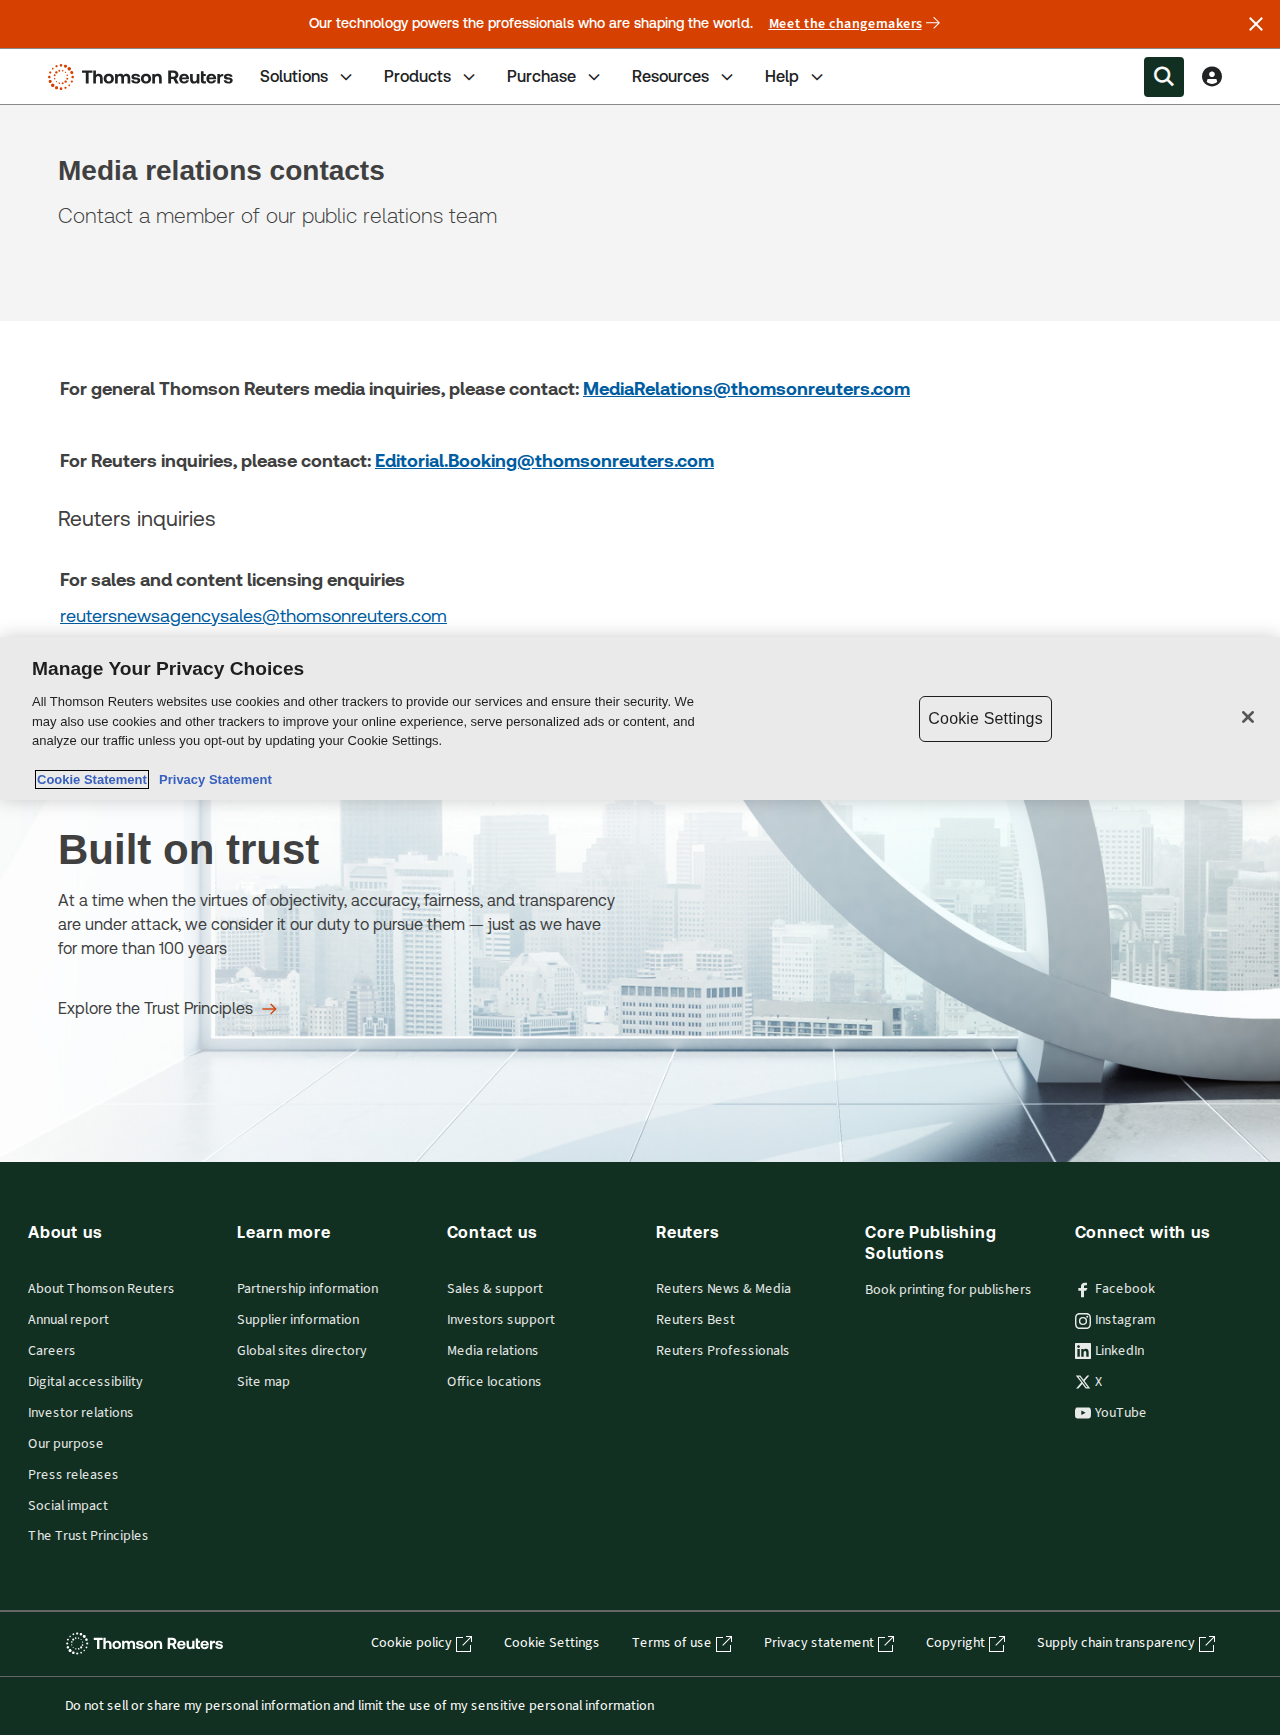Open Office locations footer link
Viewport: 1280px width, 1736px height.
click(494, 1382)
